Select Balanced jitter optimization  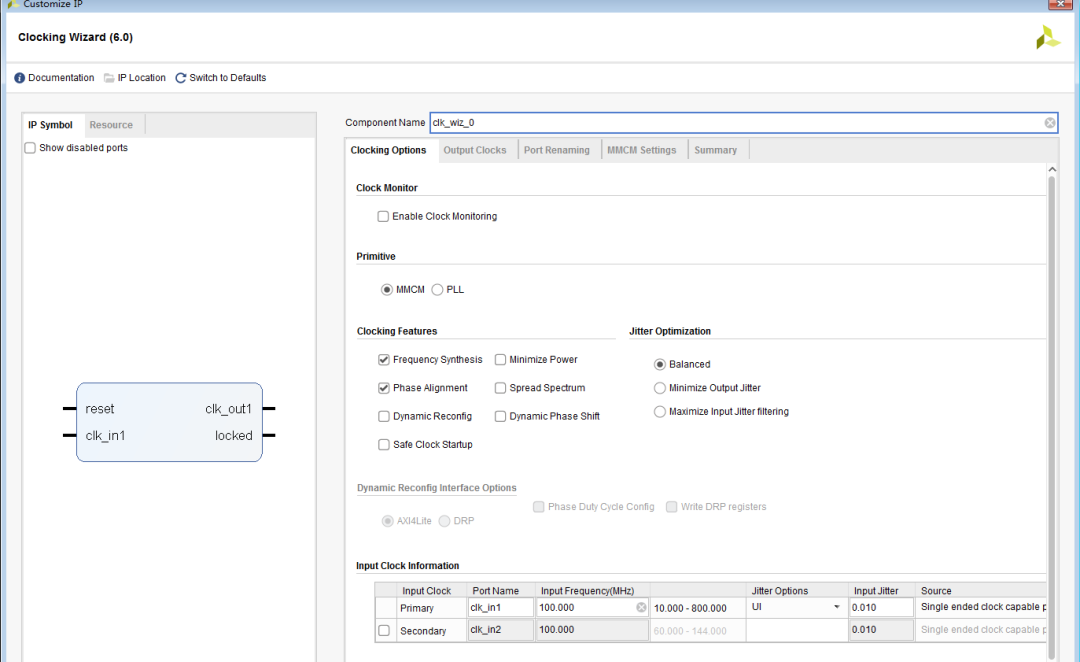[660, 364]
